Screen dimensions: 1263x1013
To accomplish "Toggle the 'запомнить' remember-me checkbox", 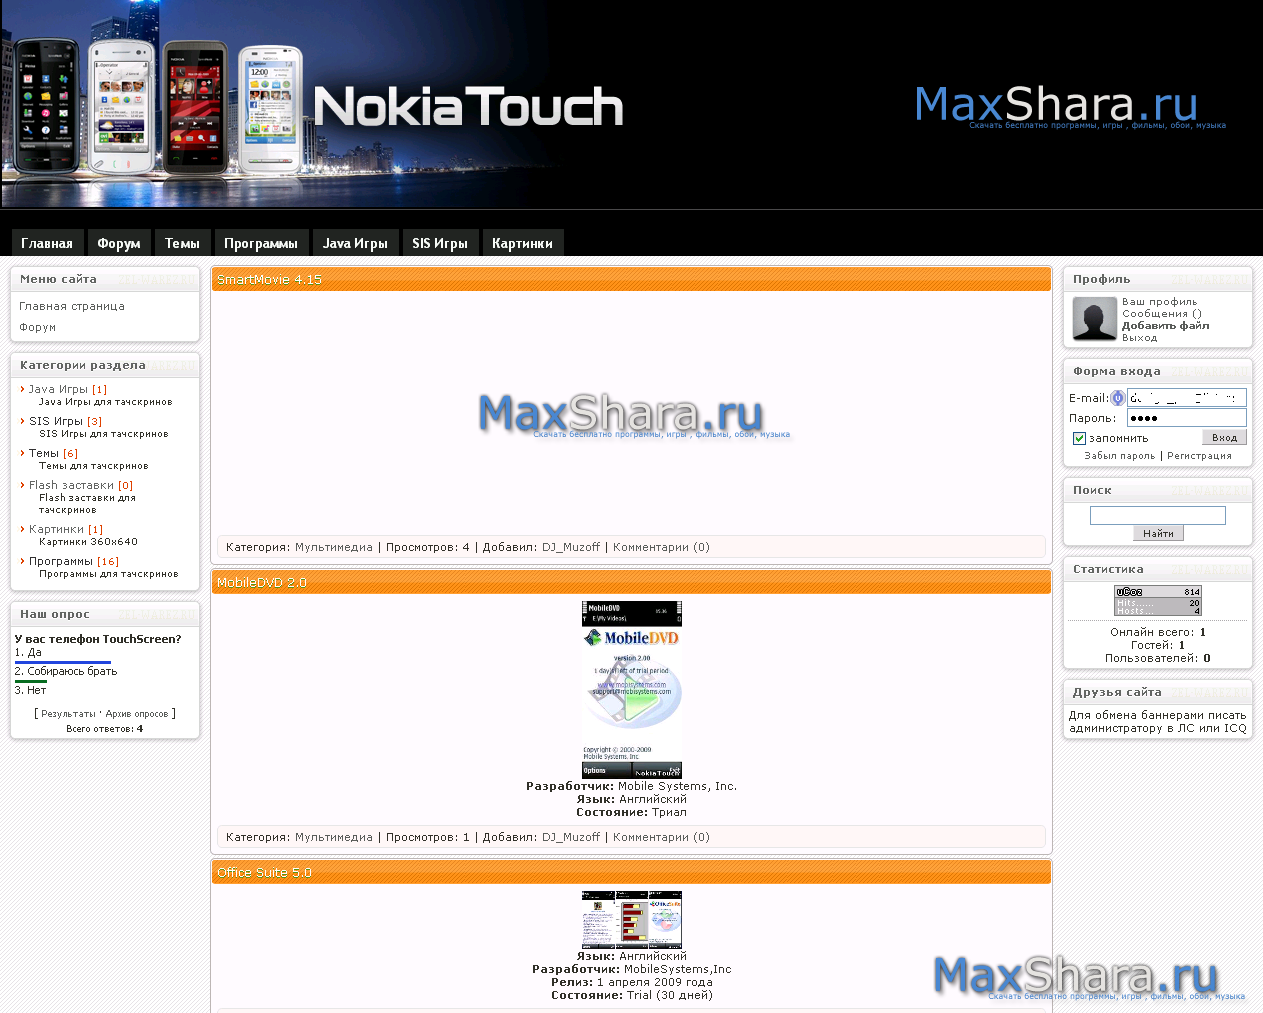I will [x=1079, y=438].
